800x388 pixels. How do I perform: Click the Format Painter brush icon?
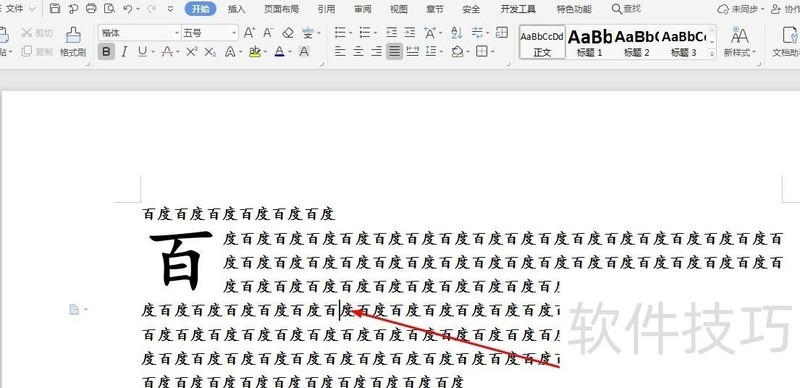pyautogui.click(x=73, y=35)
